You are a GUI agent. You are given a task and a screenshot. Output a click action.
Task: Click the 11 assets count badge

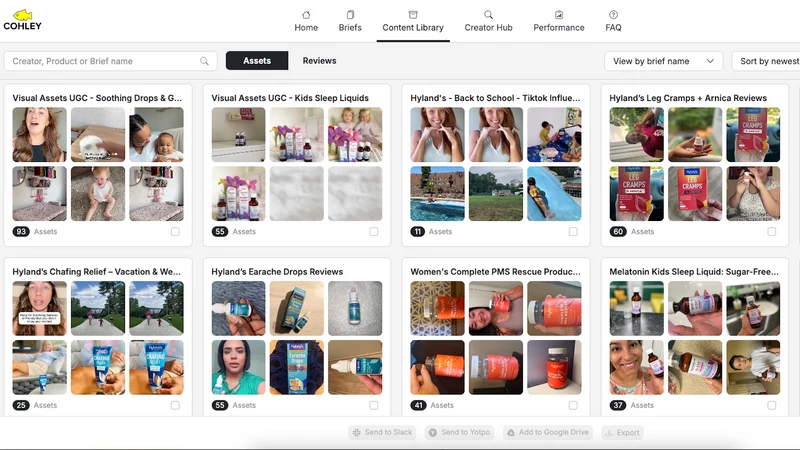417,232
